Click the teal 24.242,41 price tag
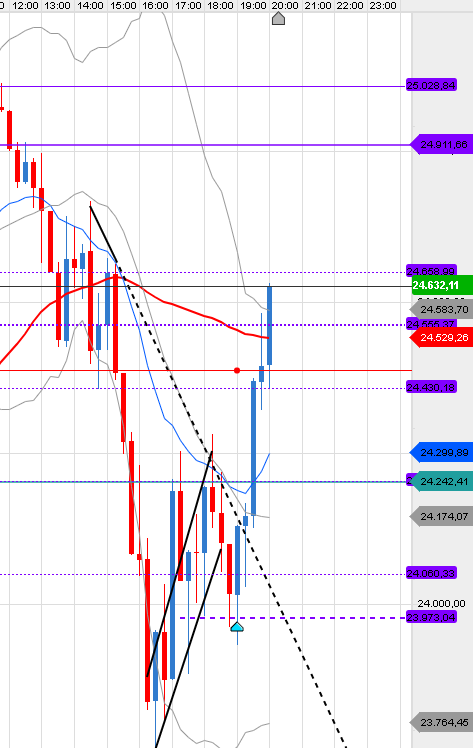Screen dimensions: 473x748 [x=442, y=481]
